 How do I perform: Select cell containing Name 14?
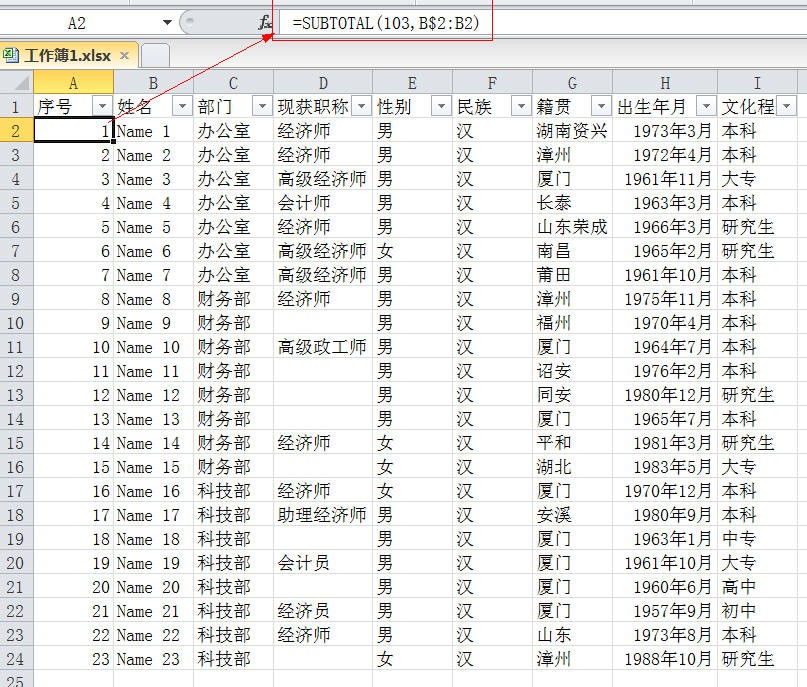click(x=152, y=443)
